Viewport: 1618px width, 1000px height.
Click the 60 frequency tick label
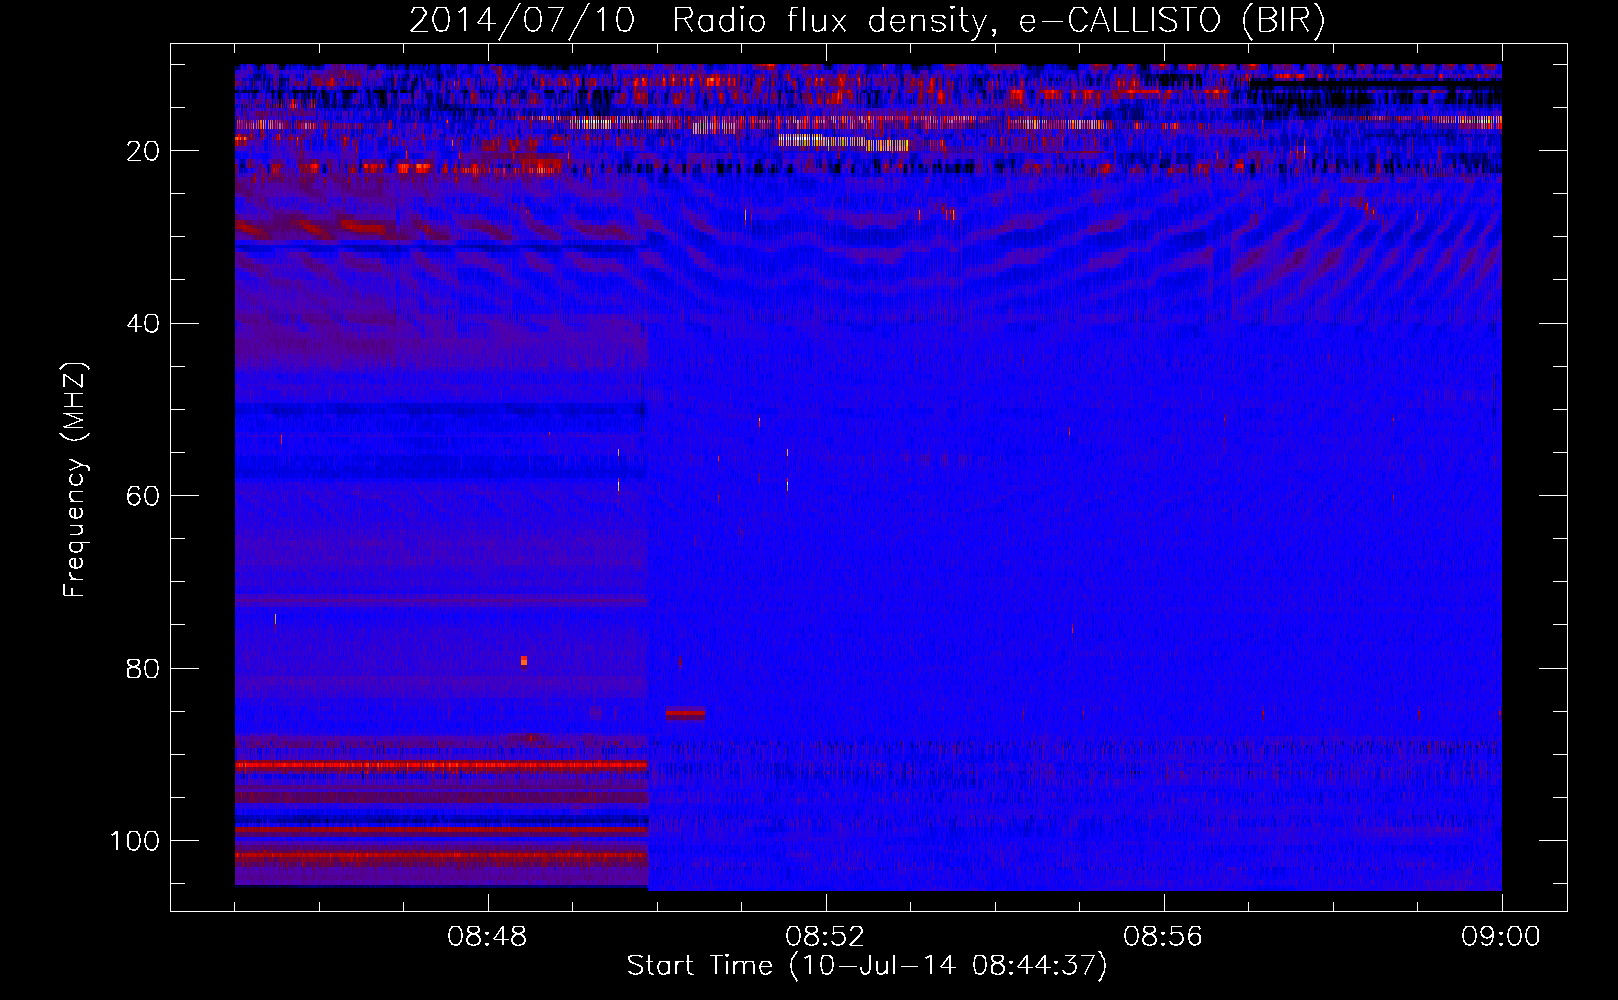click(x=143, y=497)
